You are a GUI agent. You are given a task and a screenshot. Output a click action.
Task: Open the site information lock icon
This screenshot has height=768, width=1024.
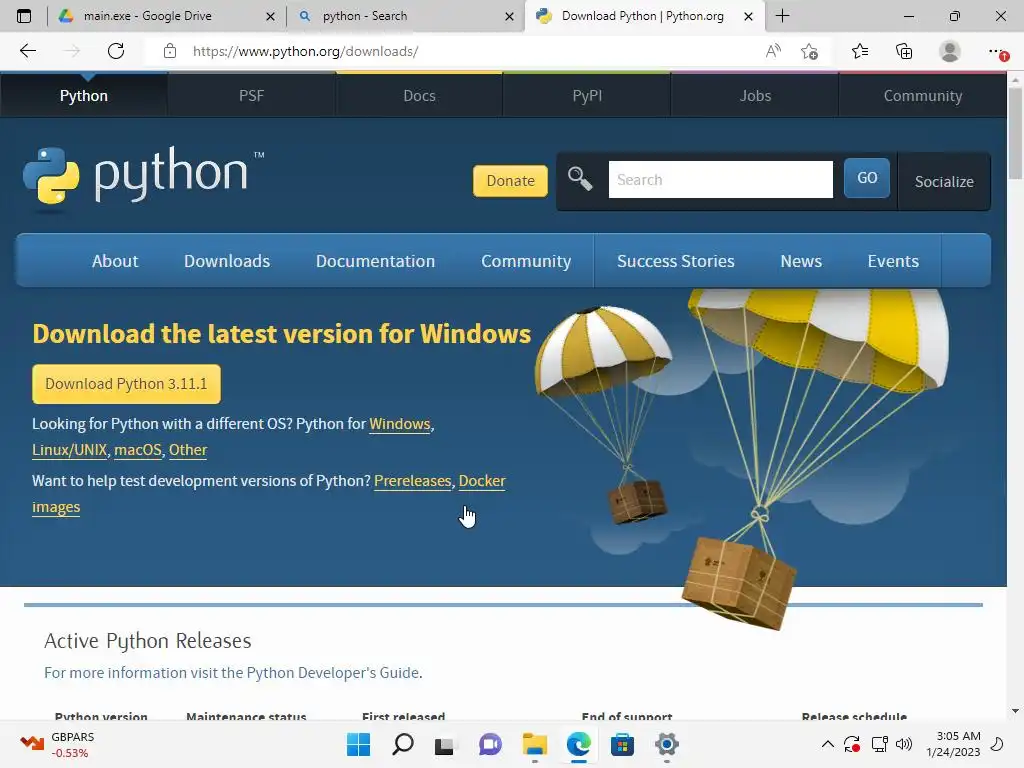pyautogui.click(x=170, y=51)
